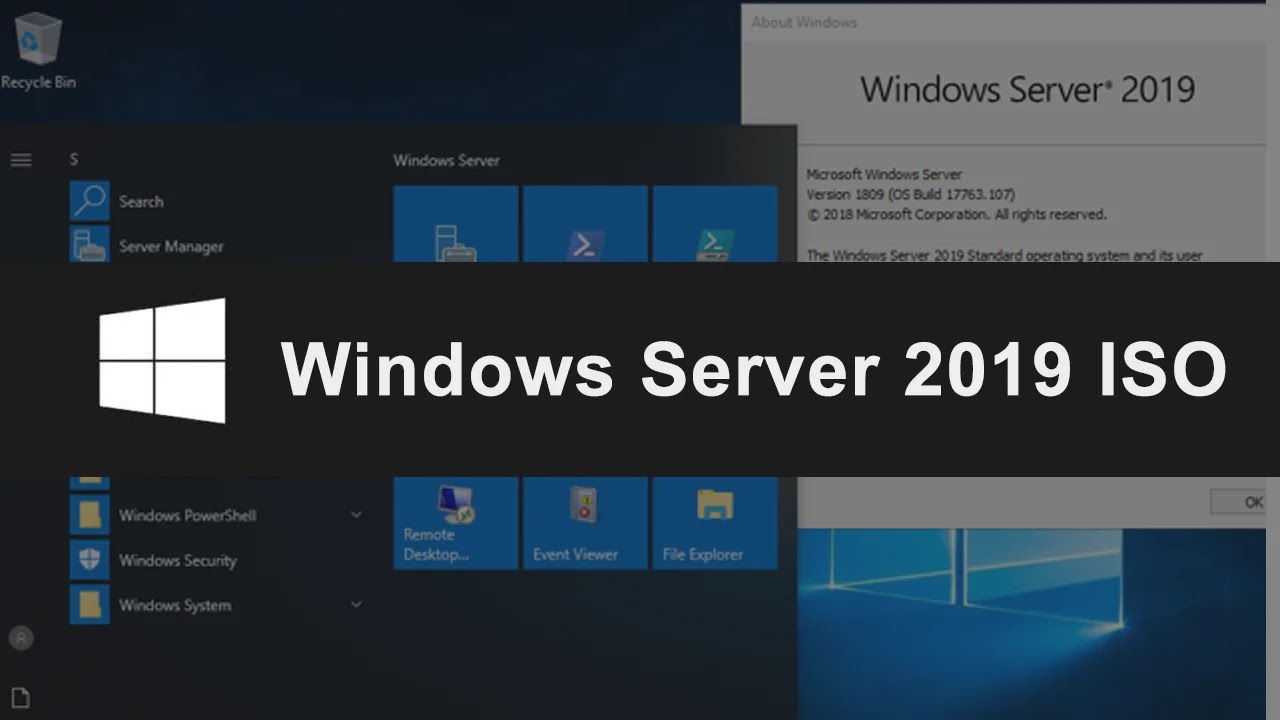Click the Documents icon in Start sidebar
Image resolution: width=1280 pixels, height=720 pixels.
click(21, 697)
